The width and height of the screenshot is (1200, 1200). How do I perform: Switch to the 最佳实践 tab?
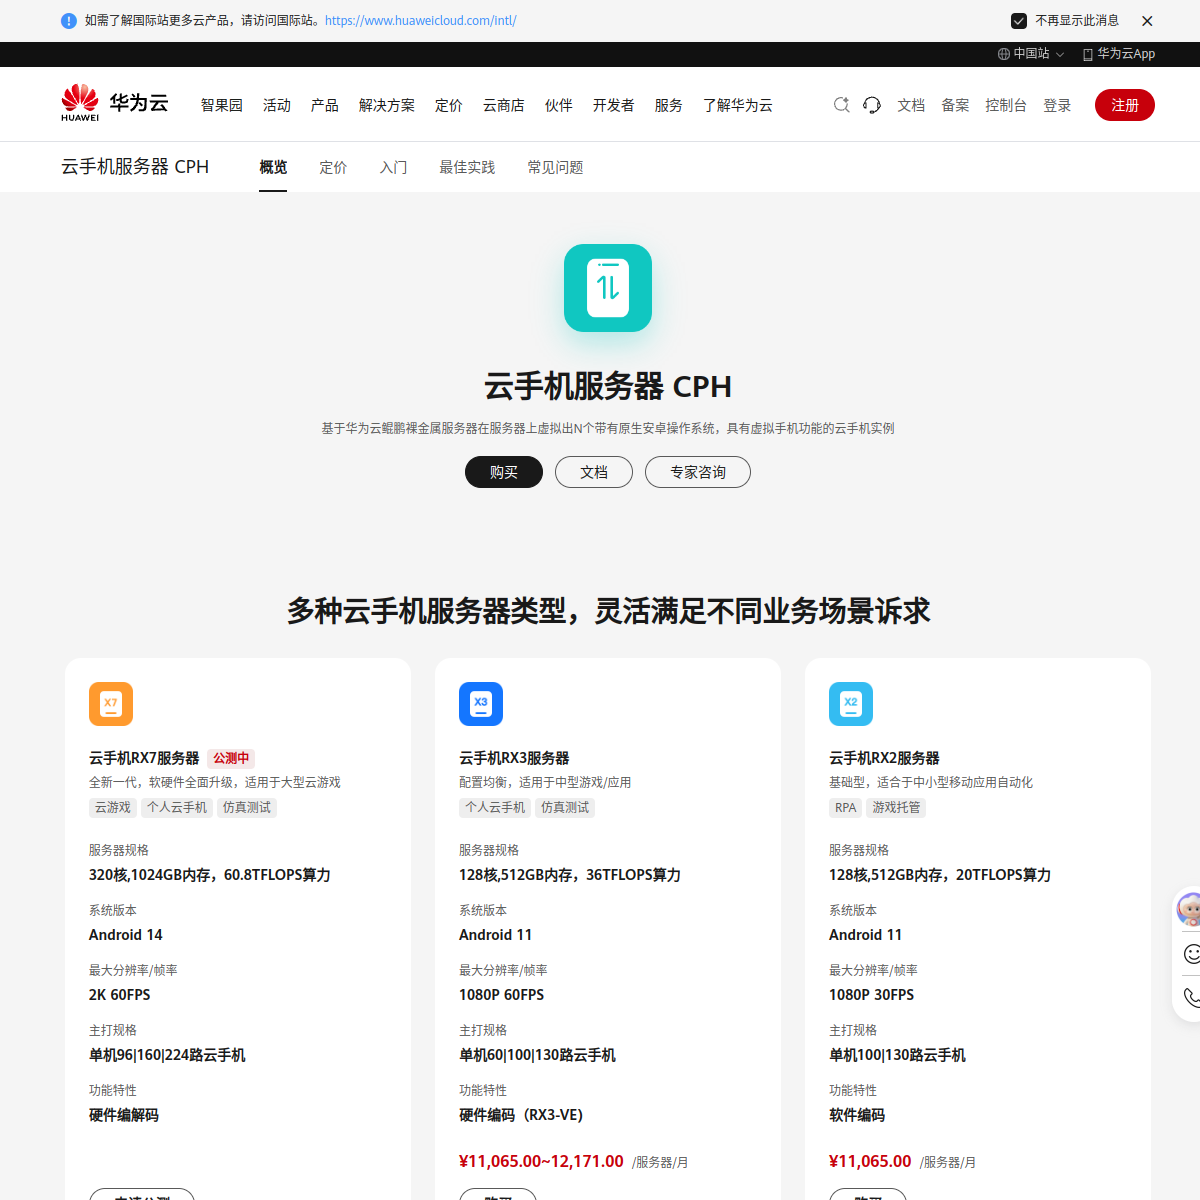click(467, 167)
